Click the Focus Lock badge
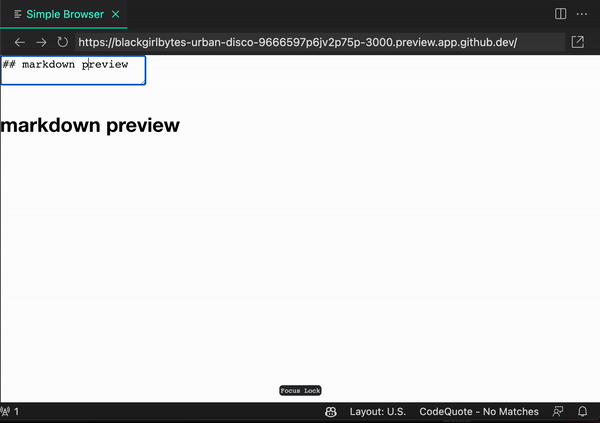The width and height of the screenshot is (600, 423). click(x=300, y=390)
